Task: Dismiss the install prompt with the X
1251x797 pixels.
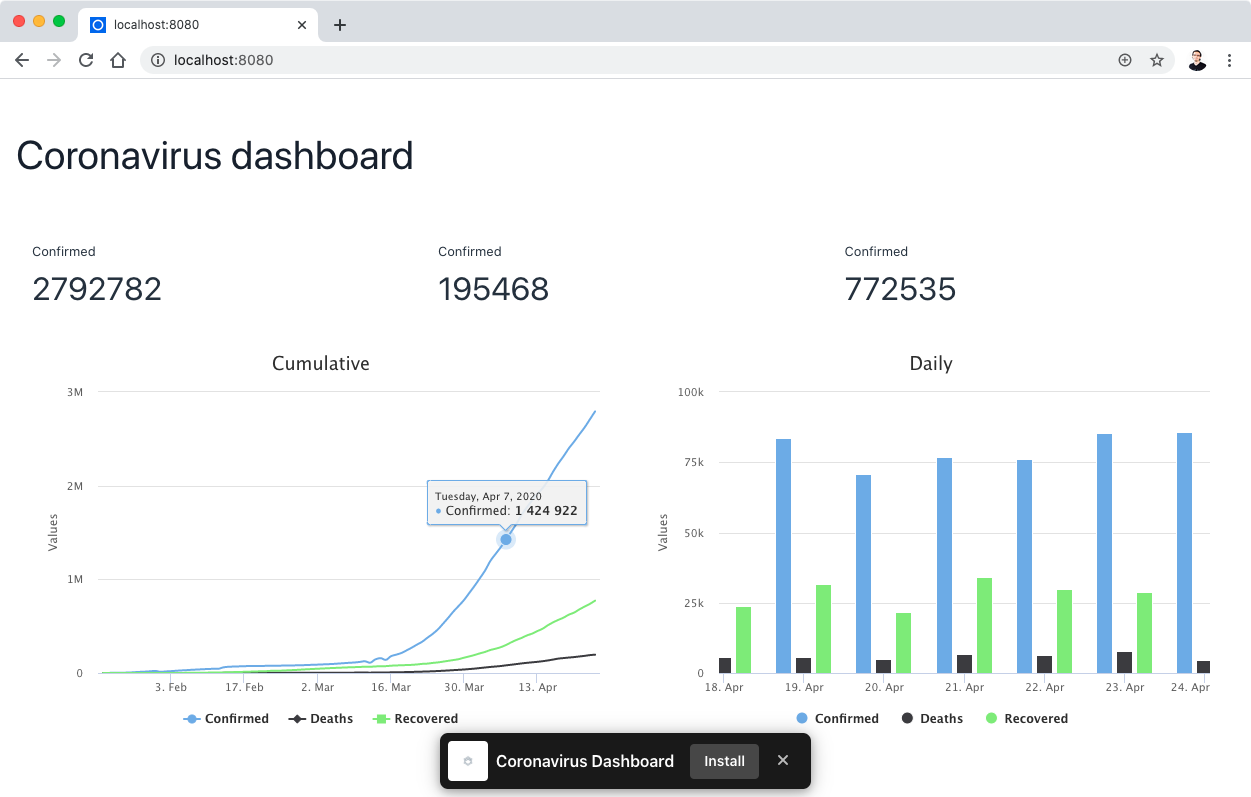Action: tap(783, 760)
